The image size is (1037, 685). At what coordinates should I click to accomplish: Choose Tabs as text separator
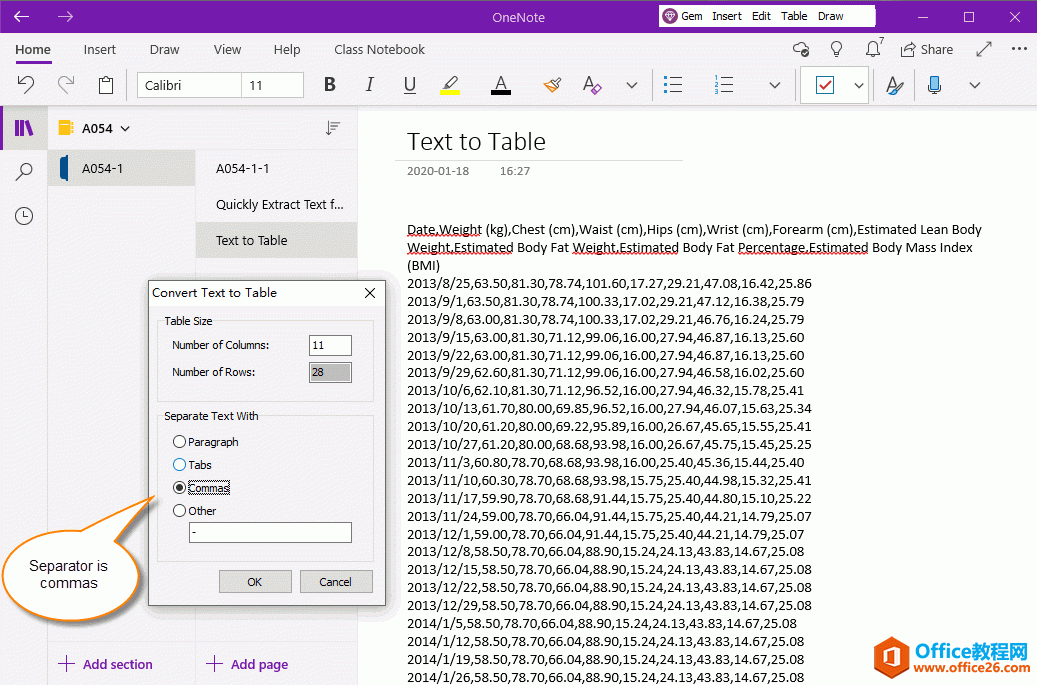(x=180, y=464)
